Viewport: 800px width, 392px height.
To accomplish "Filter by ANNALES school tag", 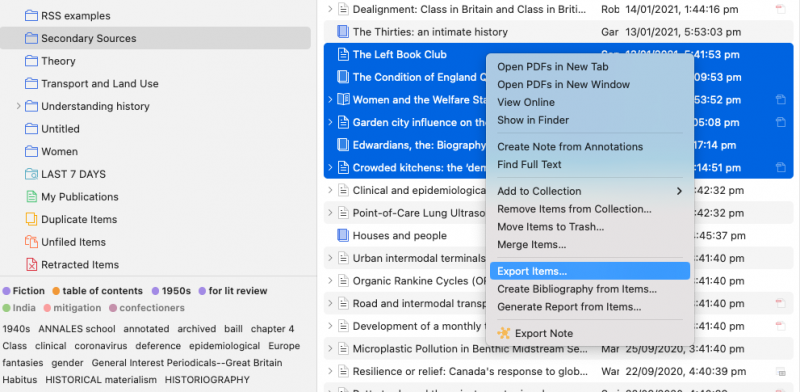I will [77, 329].
